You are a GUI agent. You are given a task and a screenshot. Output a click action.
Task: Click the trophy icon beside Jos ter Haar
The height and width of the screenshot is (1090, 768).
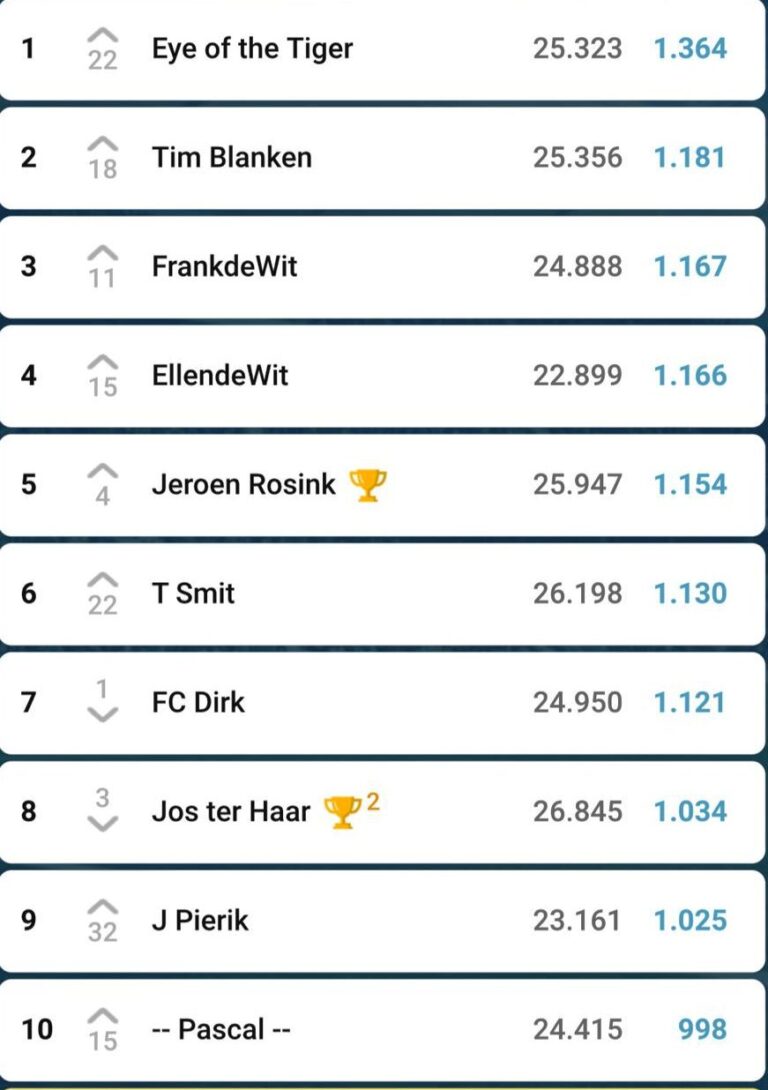click(x=343, y=812)
